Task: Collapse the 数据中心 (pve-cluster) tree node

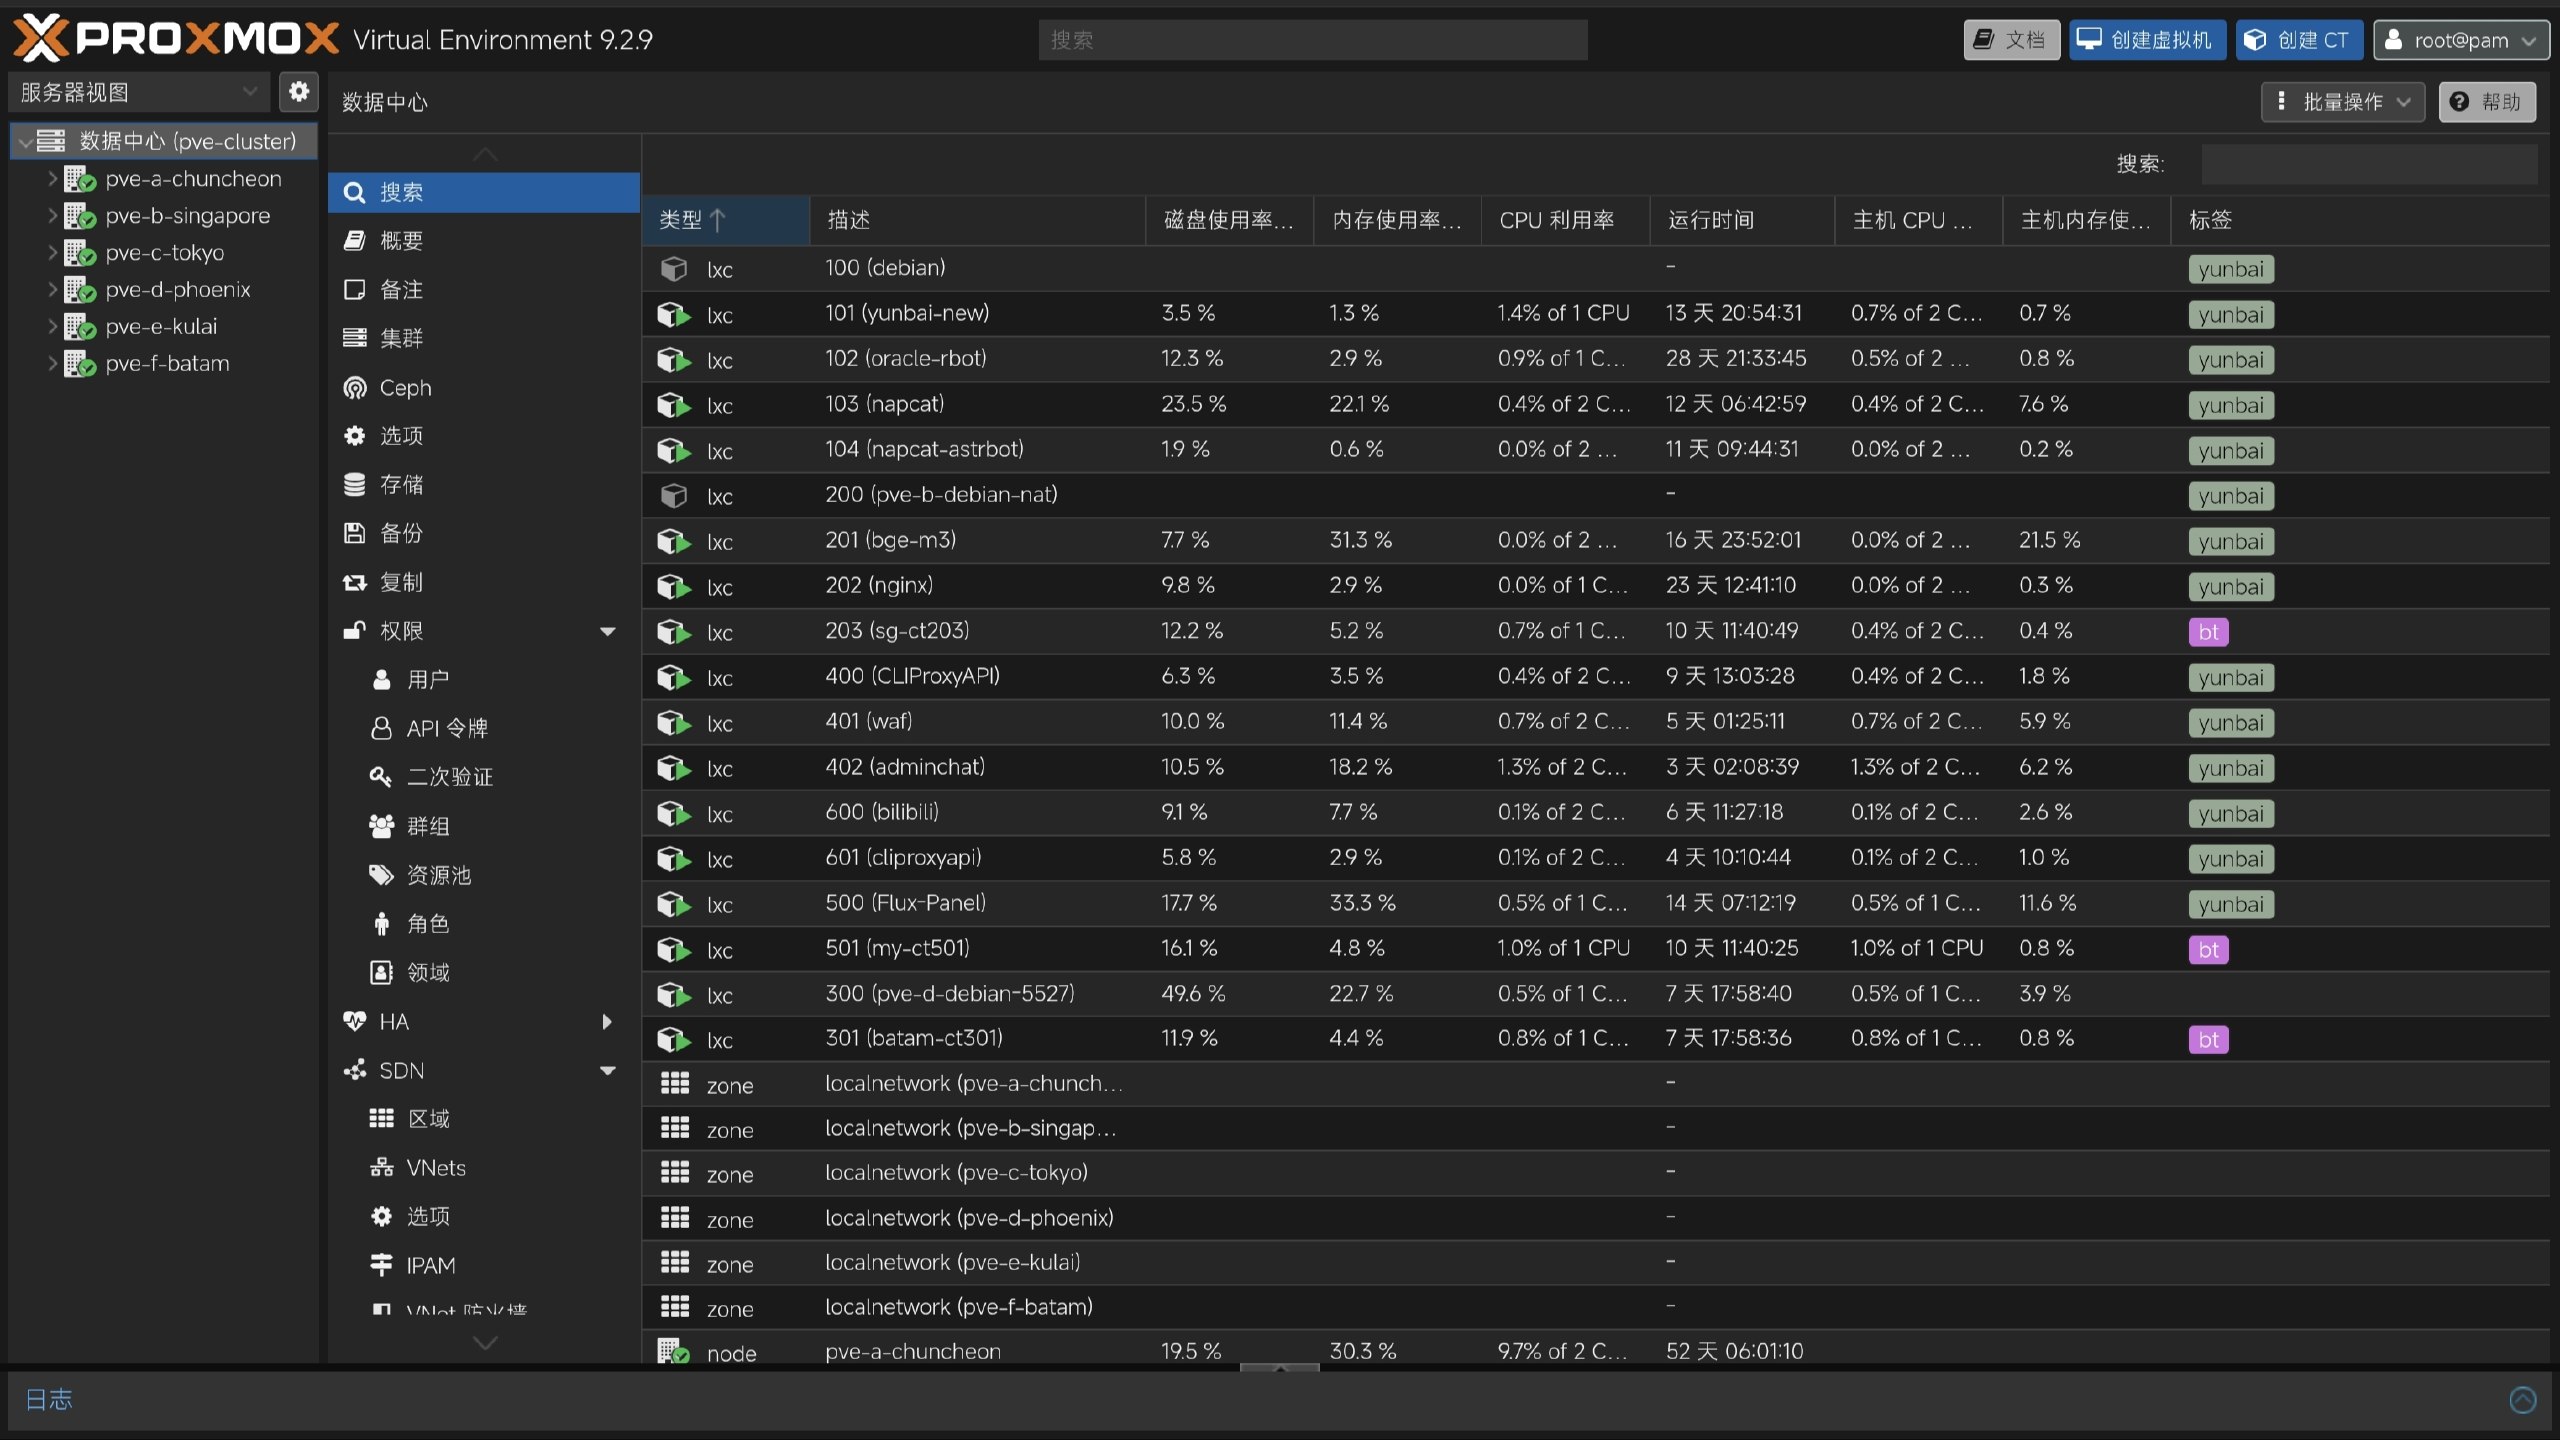Action: click(x=24, y=142)
